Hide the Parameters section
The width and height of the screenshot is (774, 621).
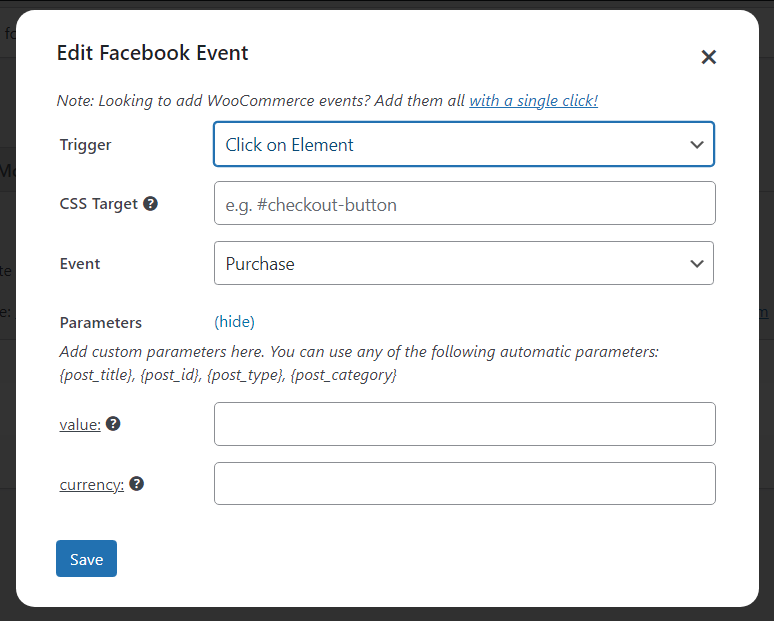tap(235, 322)
